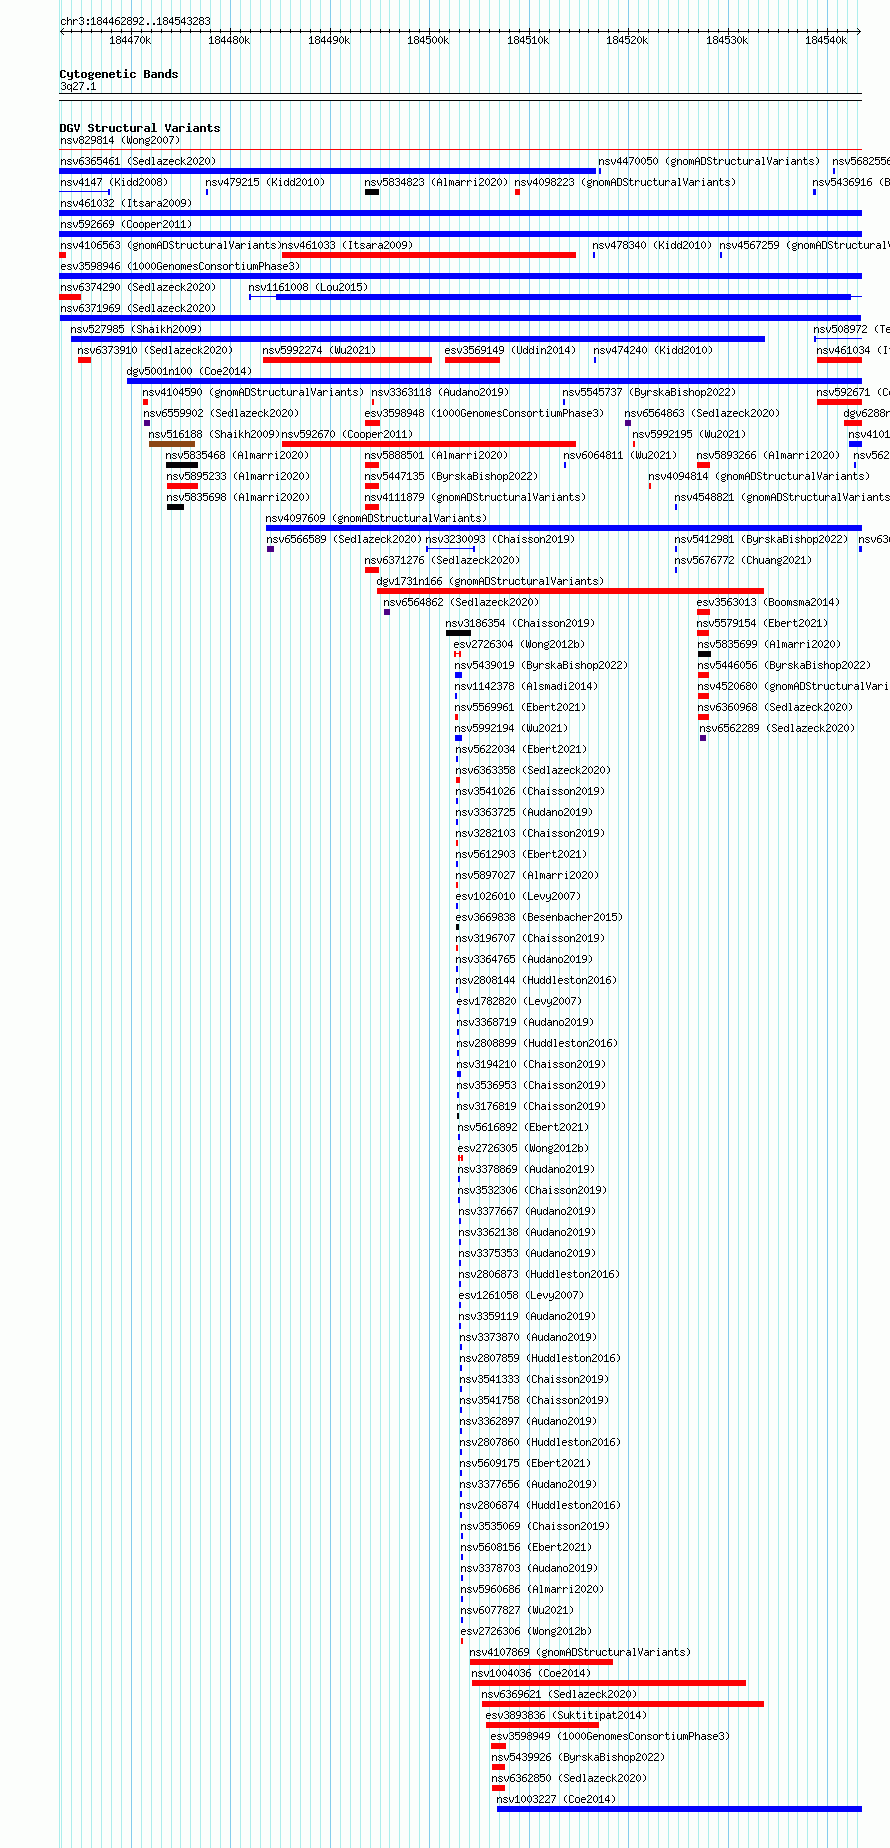Click the nsv3186354 (Chaisson2019) label
This screenshot has height=1848, width=890.
[520, 623]
